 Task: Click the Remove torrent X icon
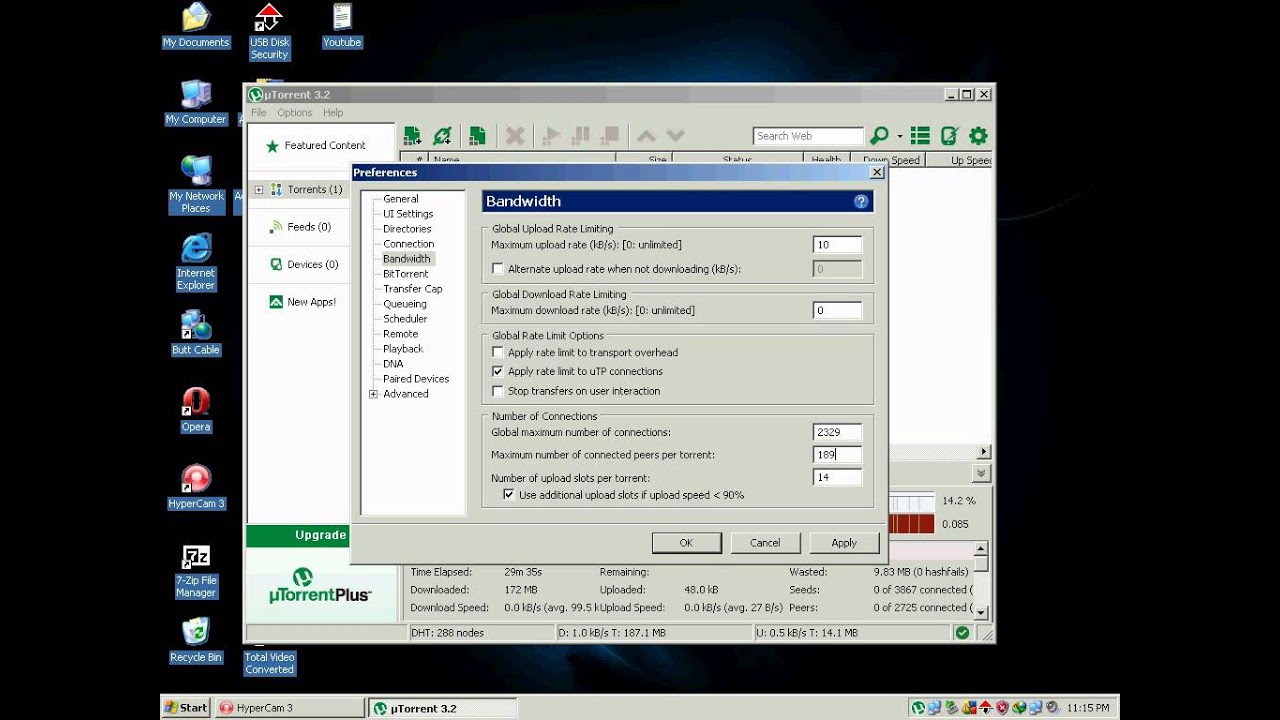[515, 136]
